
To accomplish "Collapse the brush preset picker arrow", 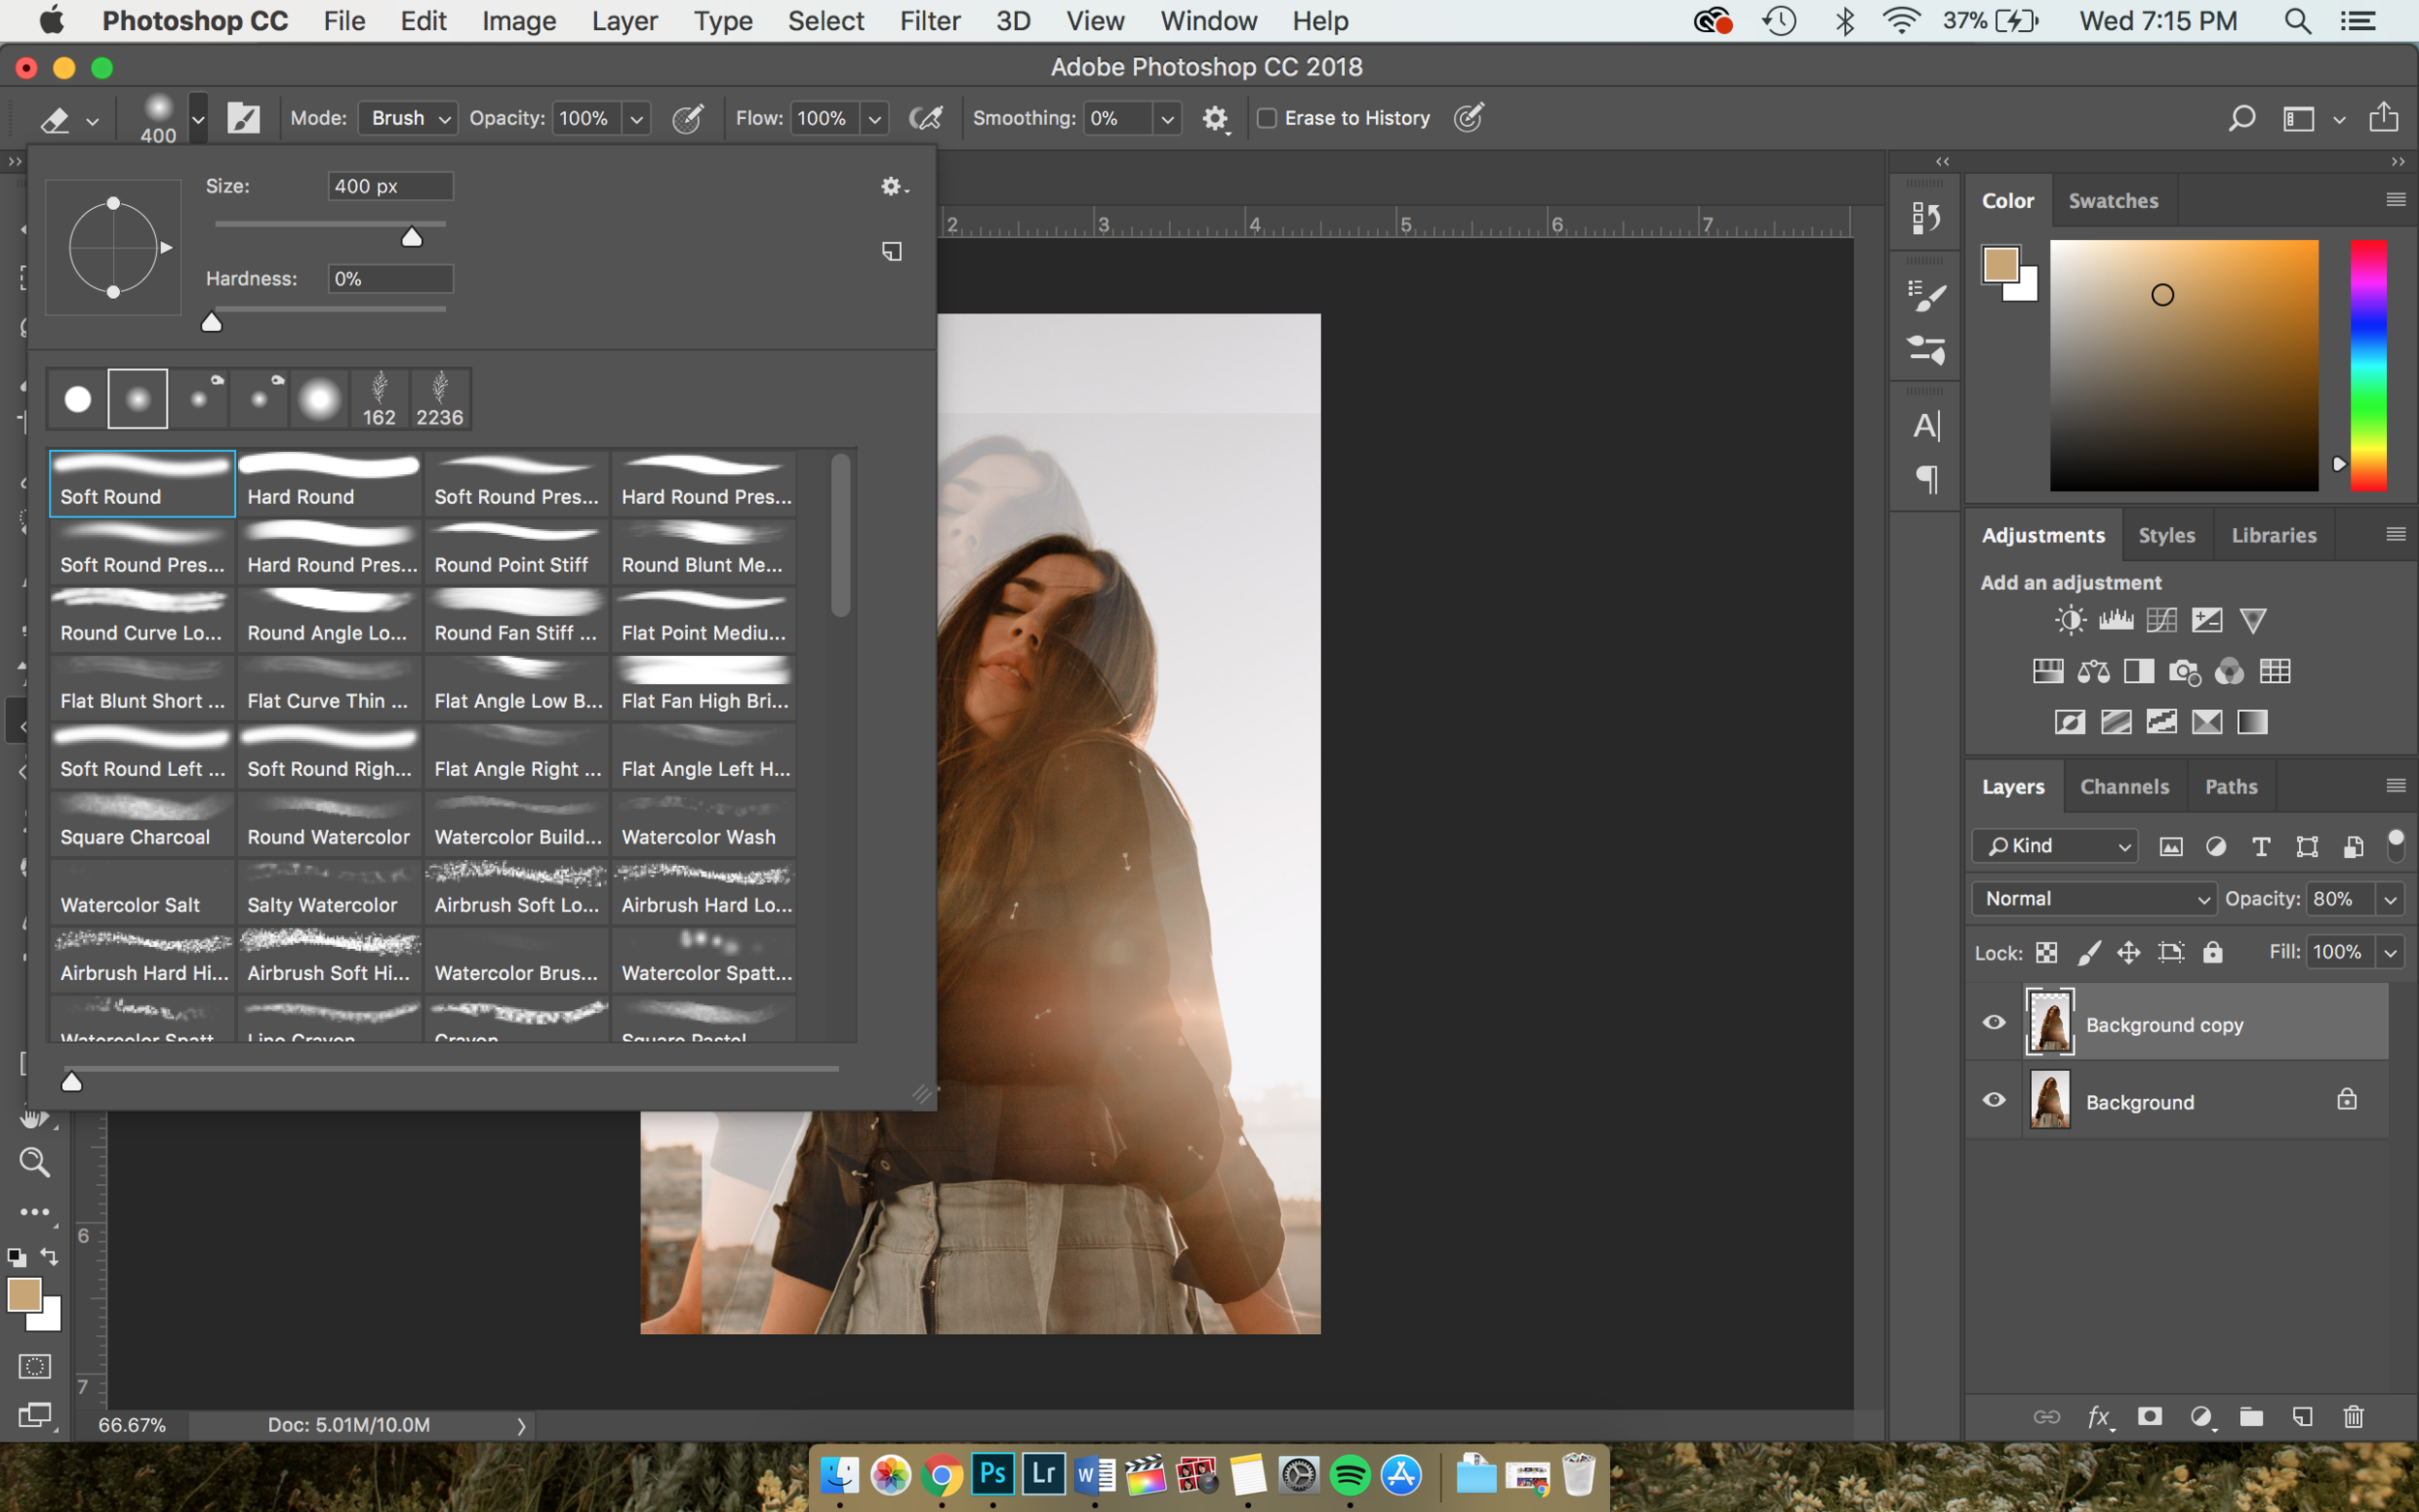I will click(198, 119).
